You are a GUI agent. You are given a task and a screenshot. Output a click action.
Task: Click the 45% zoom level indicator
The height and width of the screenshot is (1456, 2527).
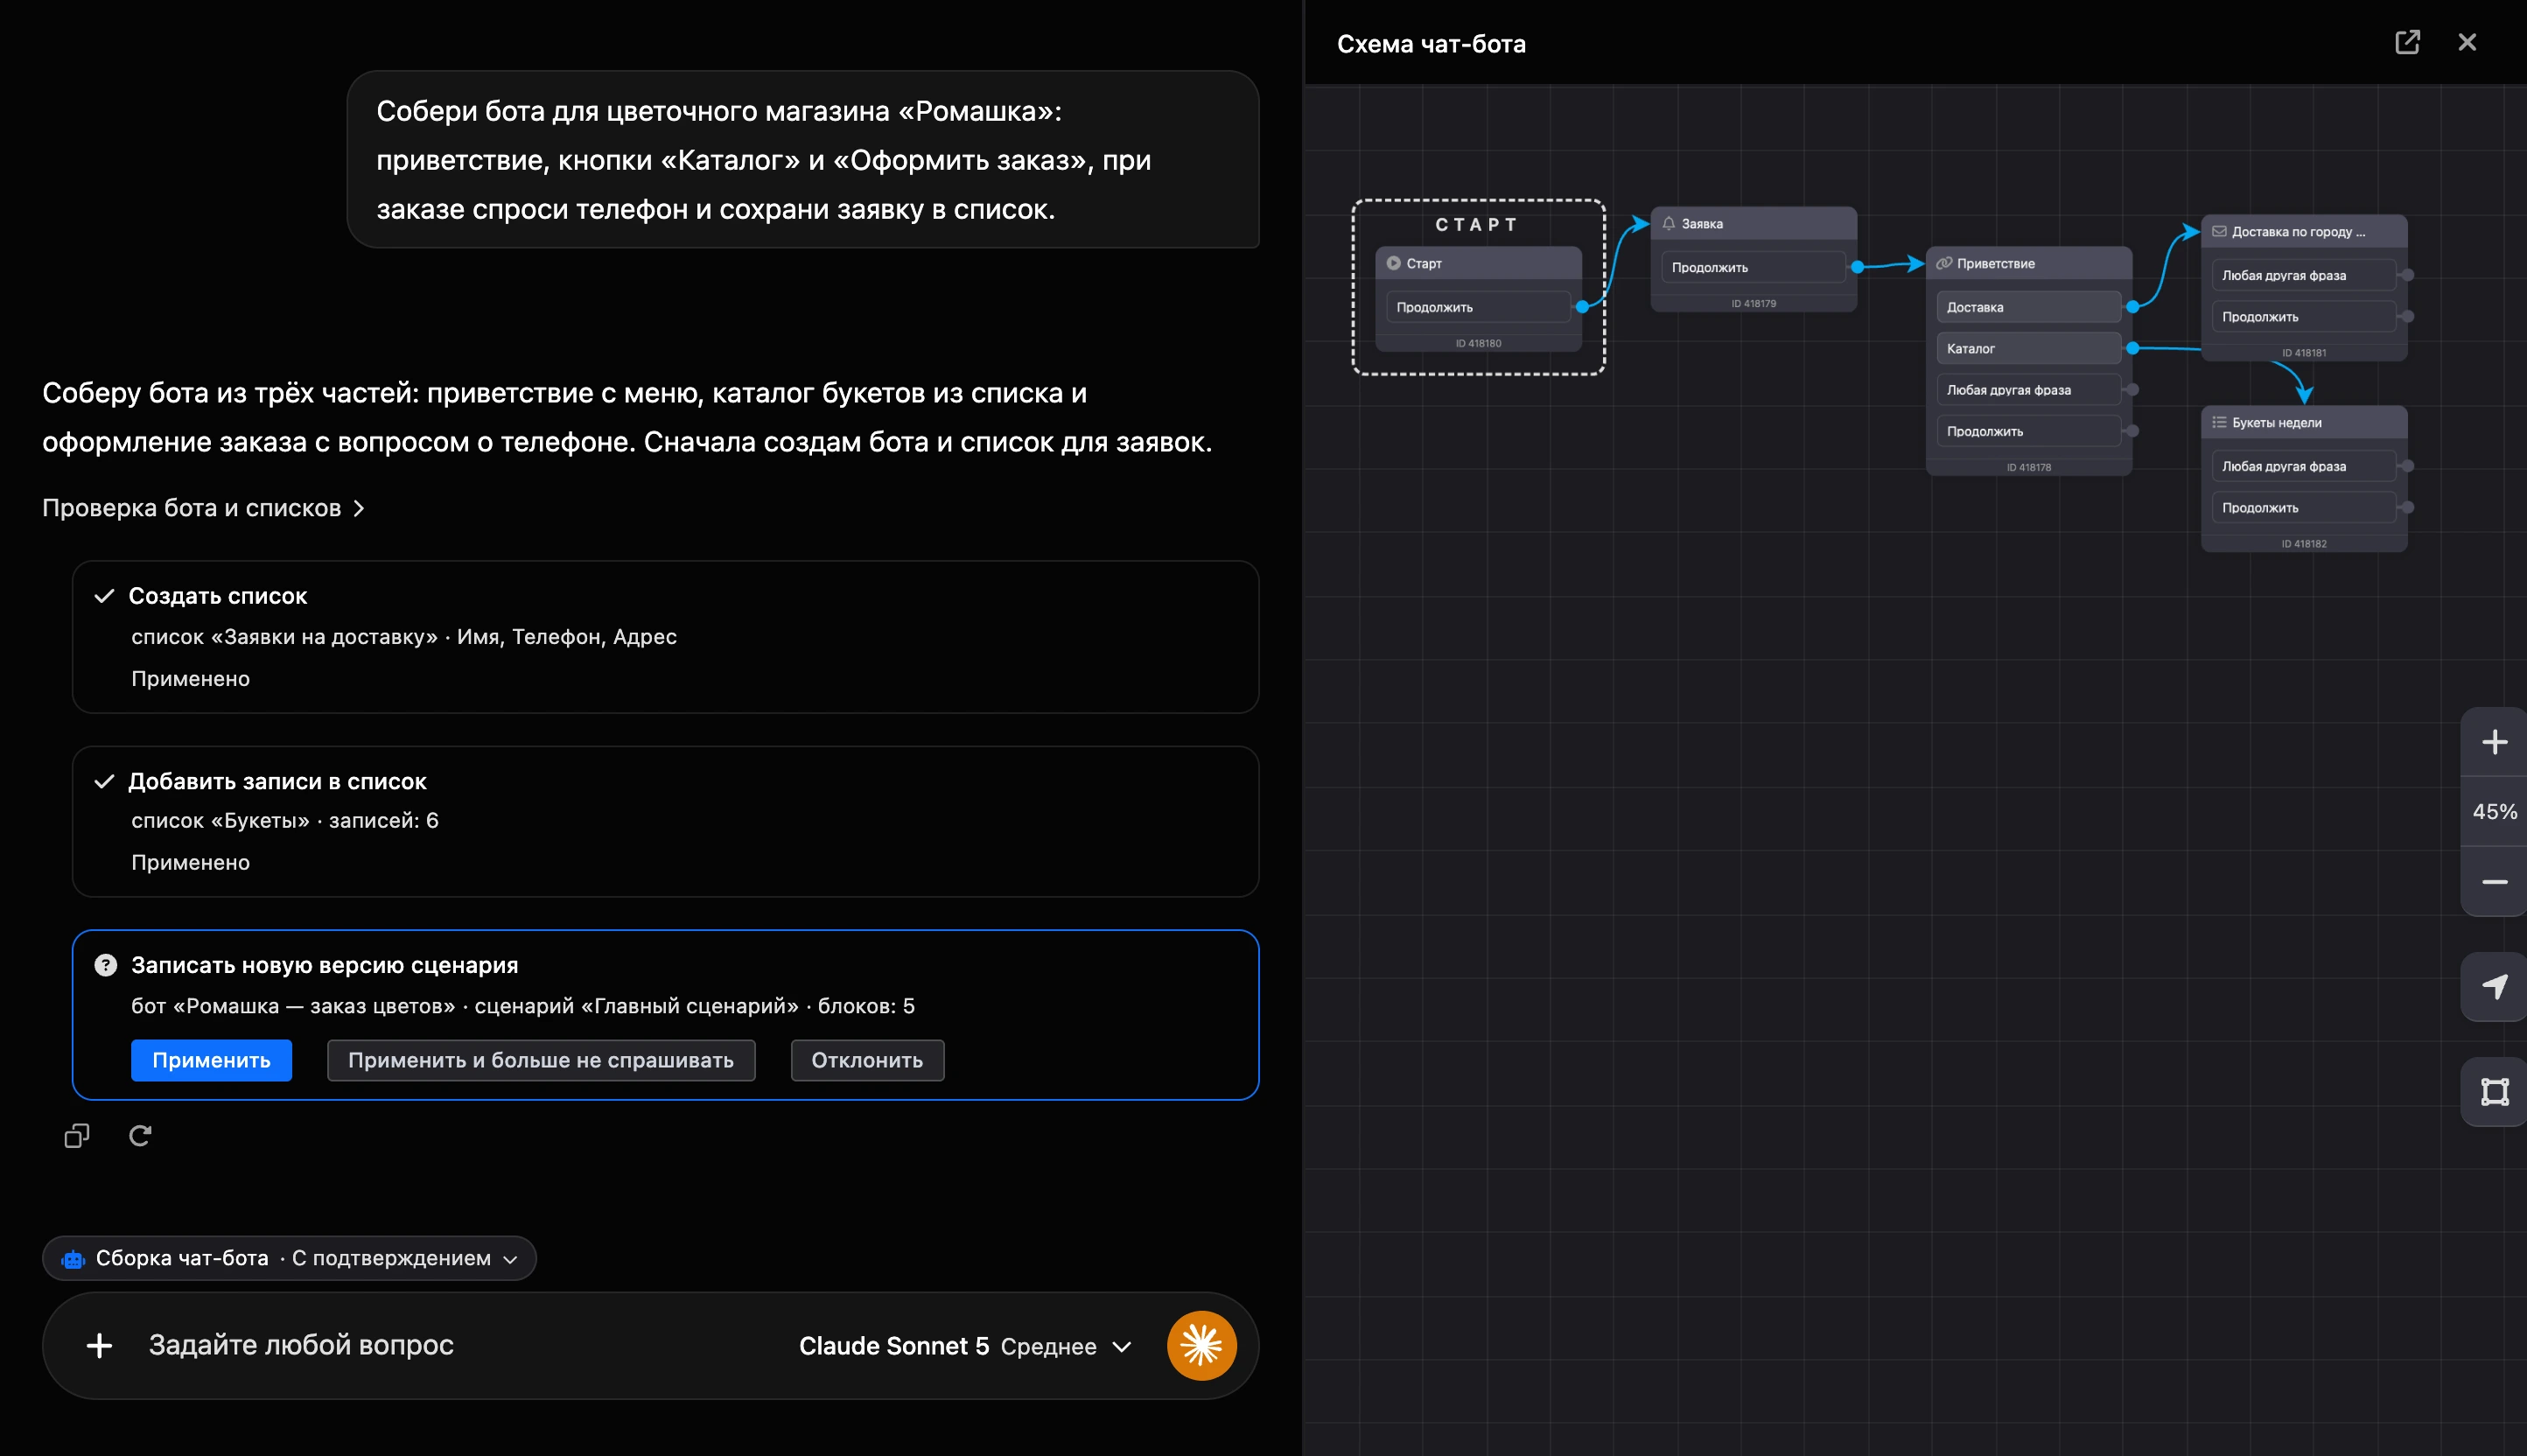2494,812
